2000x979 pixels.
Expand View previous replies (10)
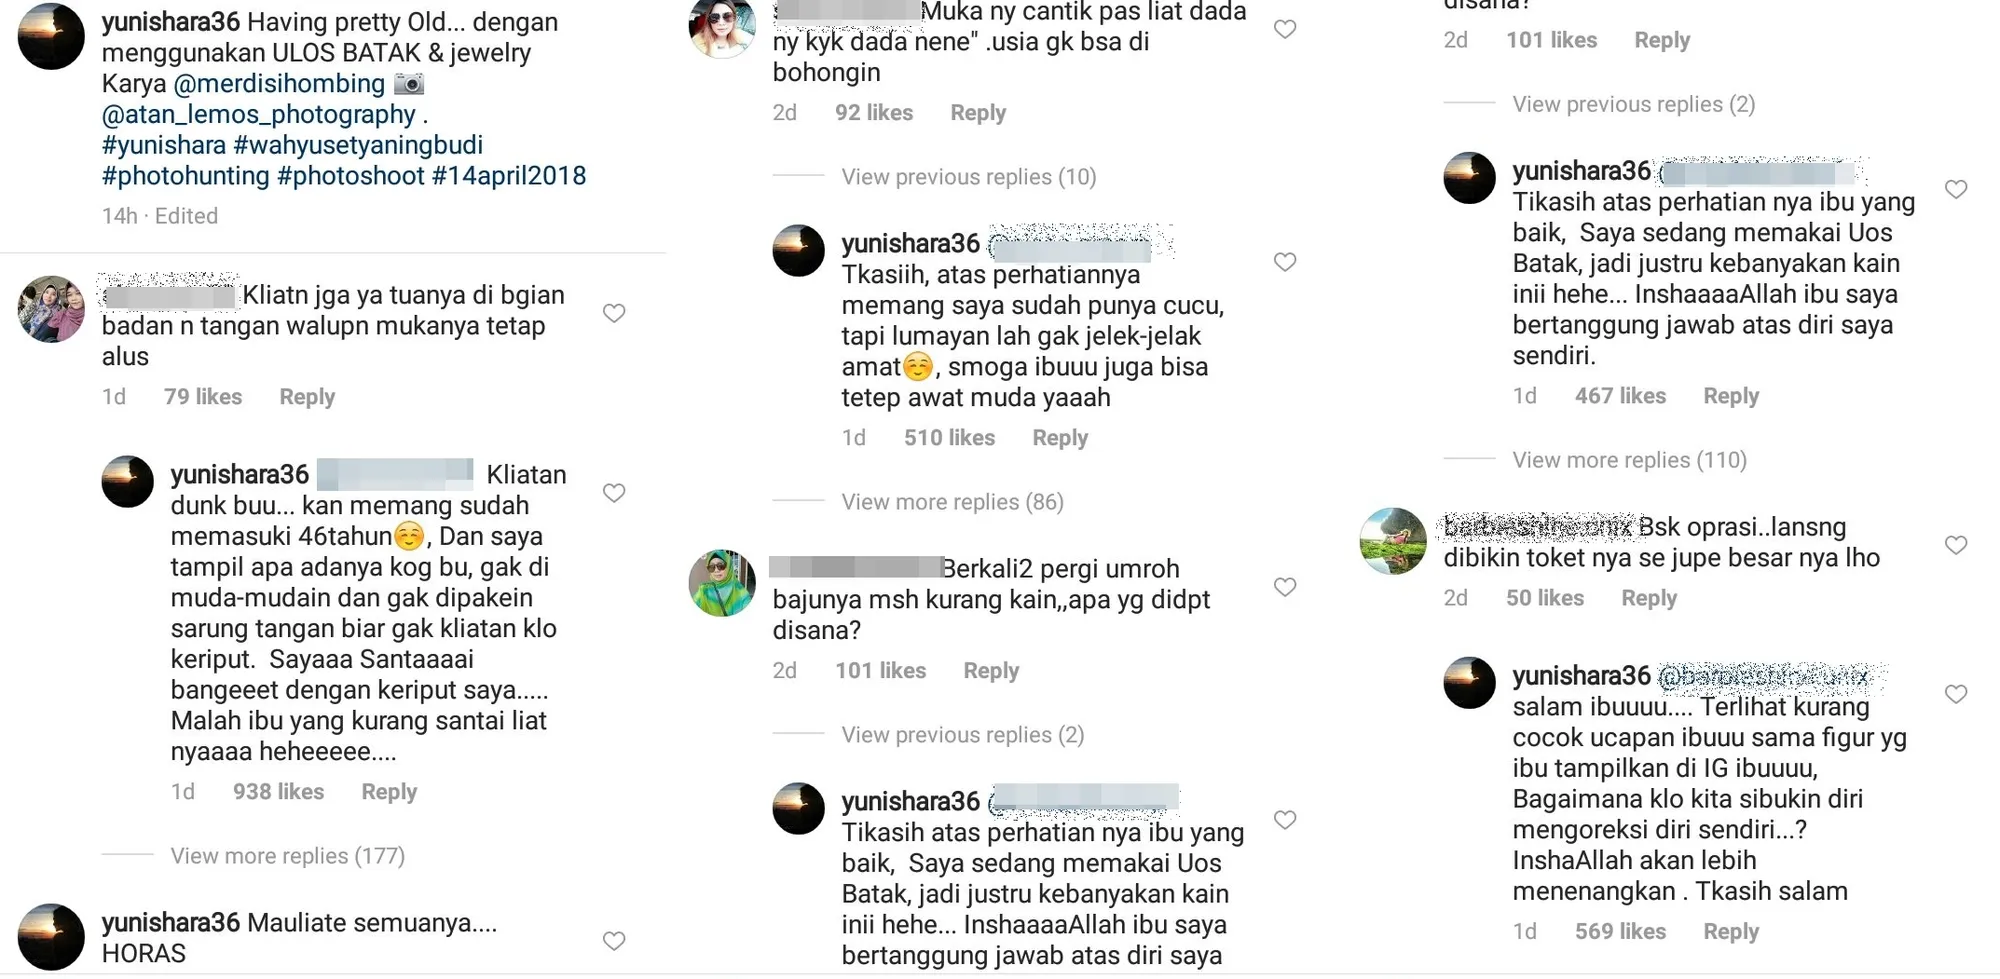[x=968, y=177]
